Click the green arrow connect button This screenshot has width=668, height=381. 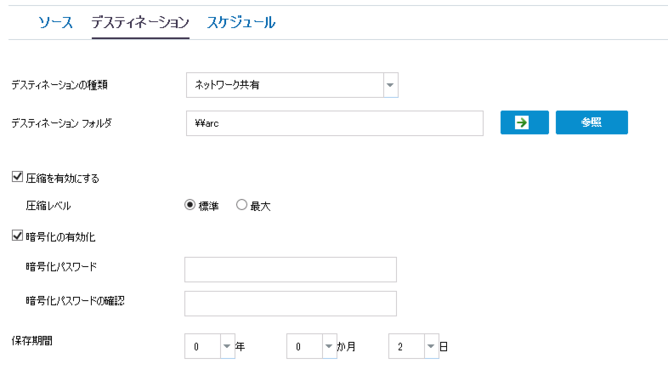point(524,122)
